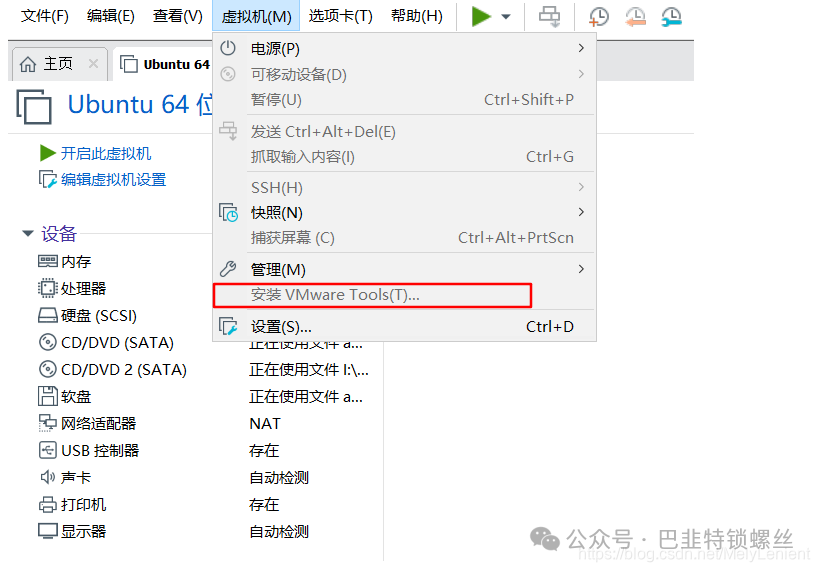Click the 处理器 chip icon
820x572 pixels.
47,288
